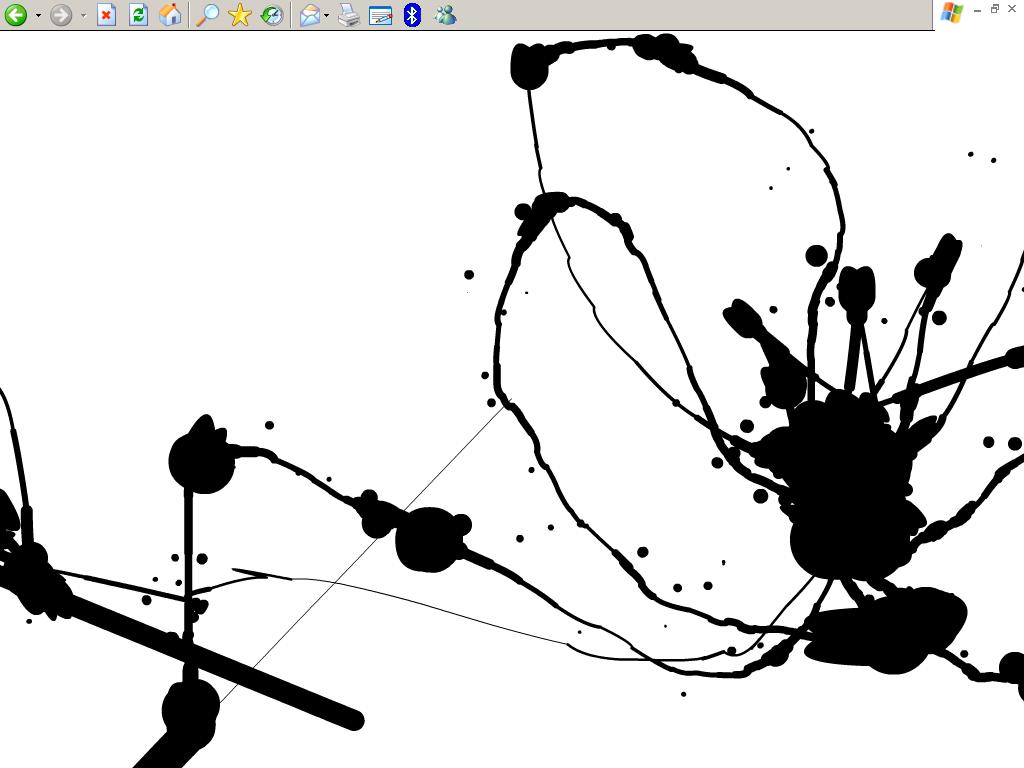Show Favorites using the star icon
The width and height of the screenshot is (1024, 768).
point(240,15)
